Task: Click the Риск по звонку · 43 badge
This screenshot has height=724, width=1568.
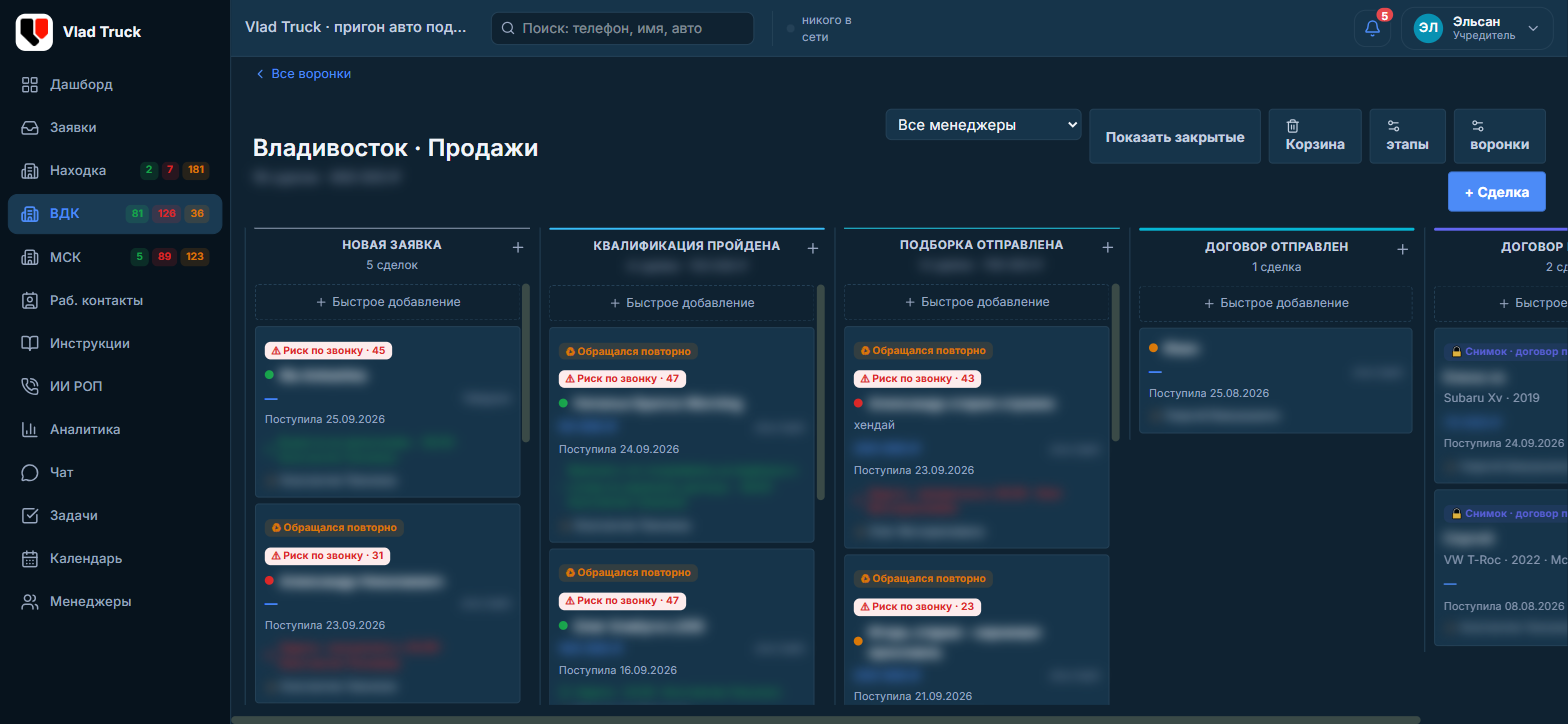Action: click(917, 379)
